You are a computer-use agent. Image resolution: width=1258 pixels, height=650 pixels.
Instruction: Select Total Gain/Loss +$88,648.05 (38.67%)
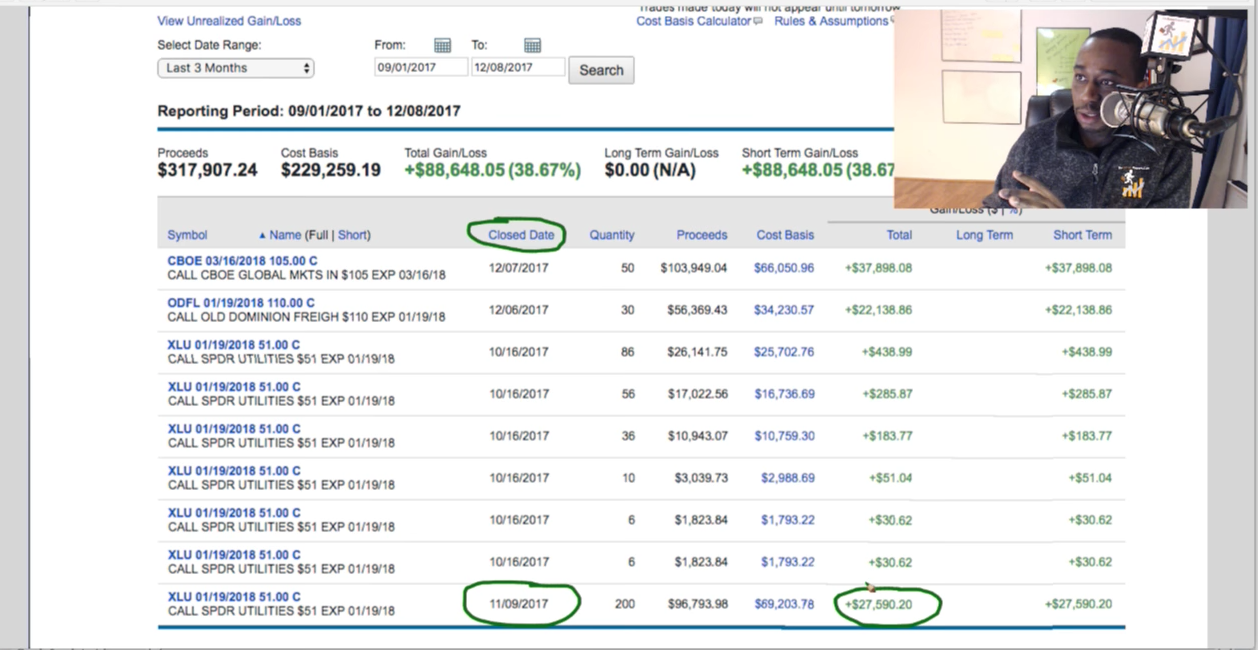click(492, 170)
